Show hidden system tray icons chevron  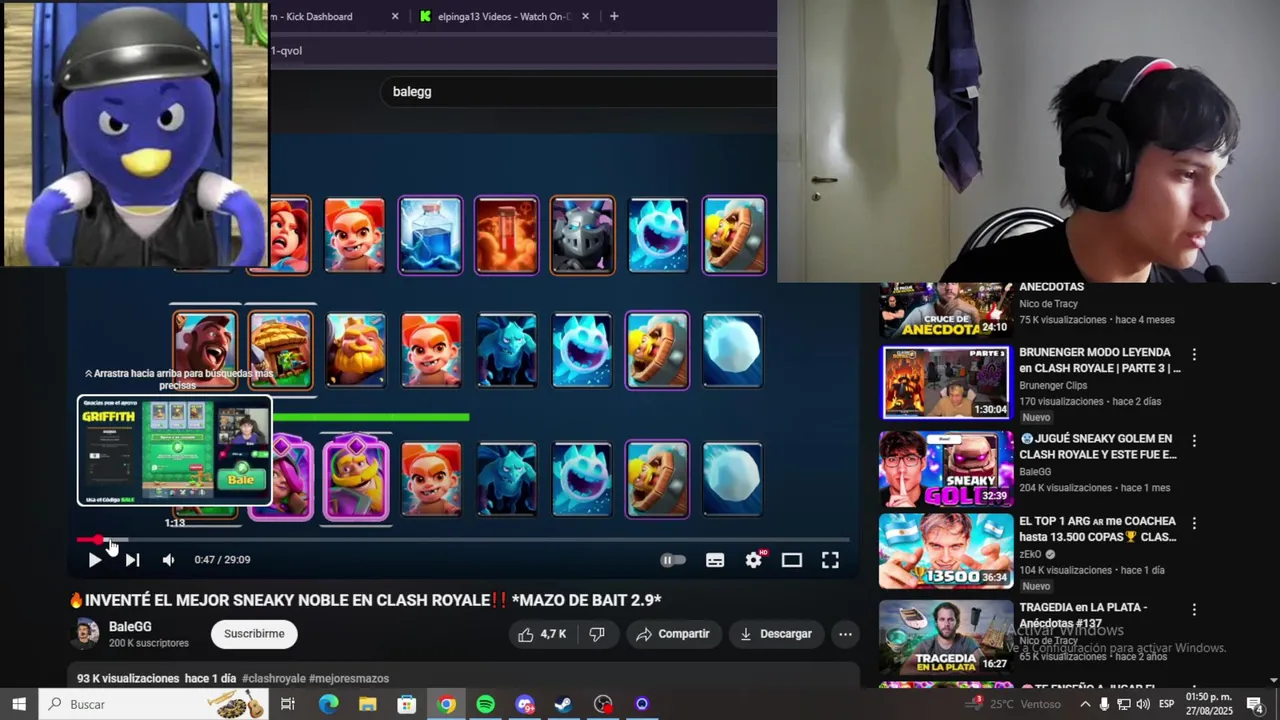click(x=1085, y=704)
